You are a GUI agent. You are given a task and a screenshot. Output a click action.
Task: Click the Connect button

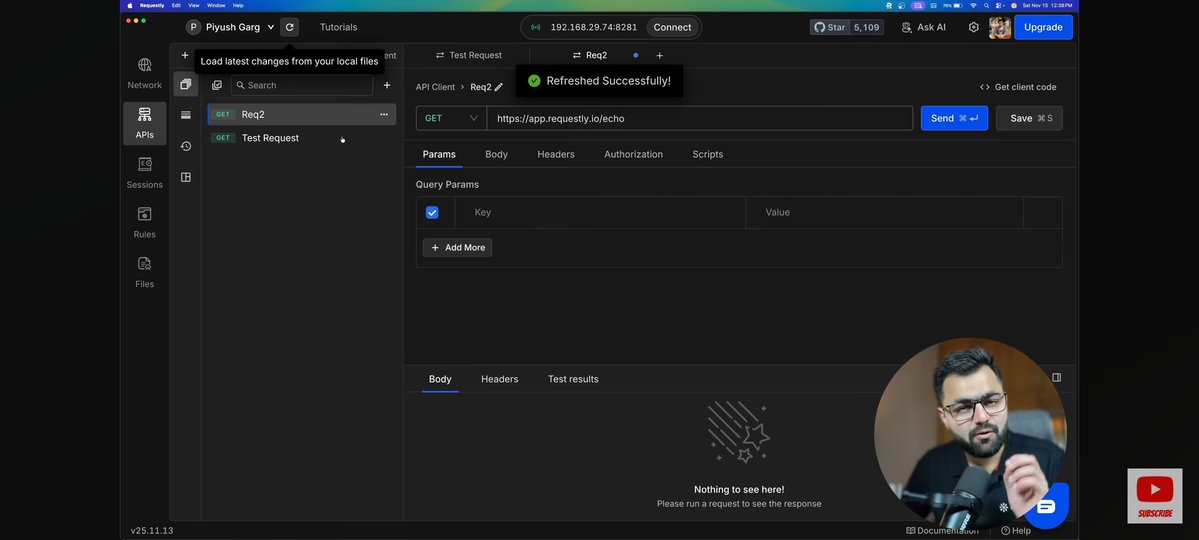pyautogui.click(x=672, y=27)
